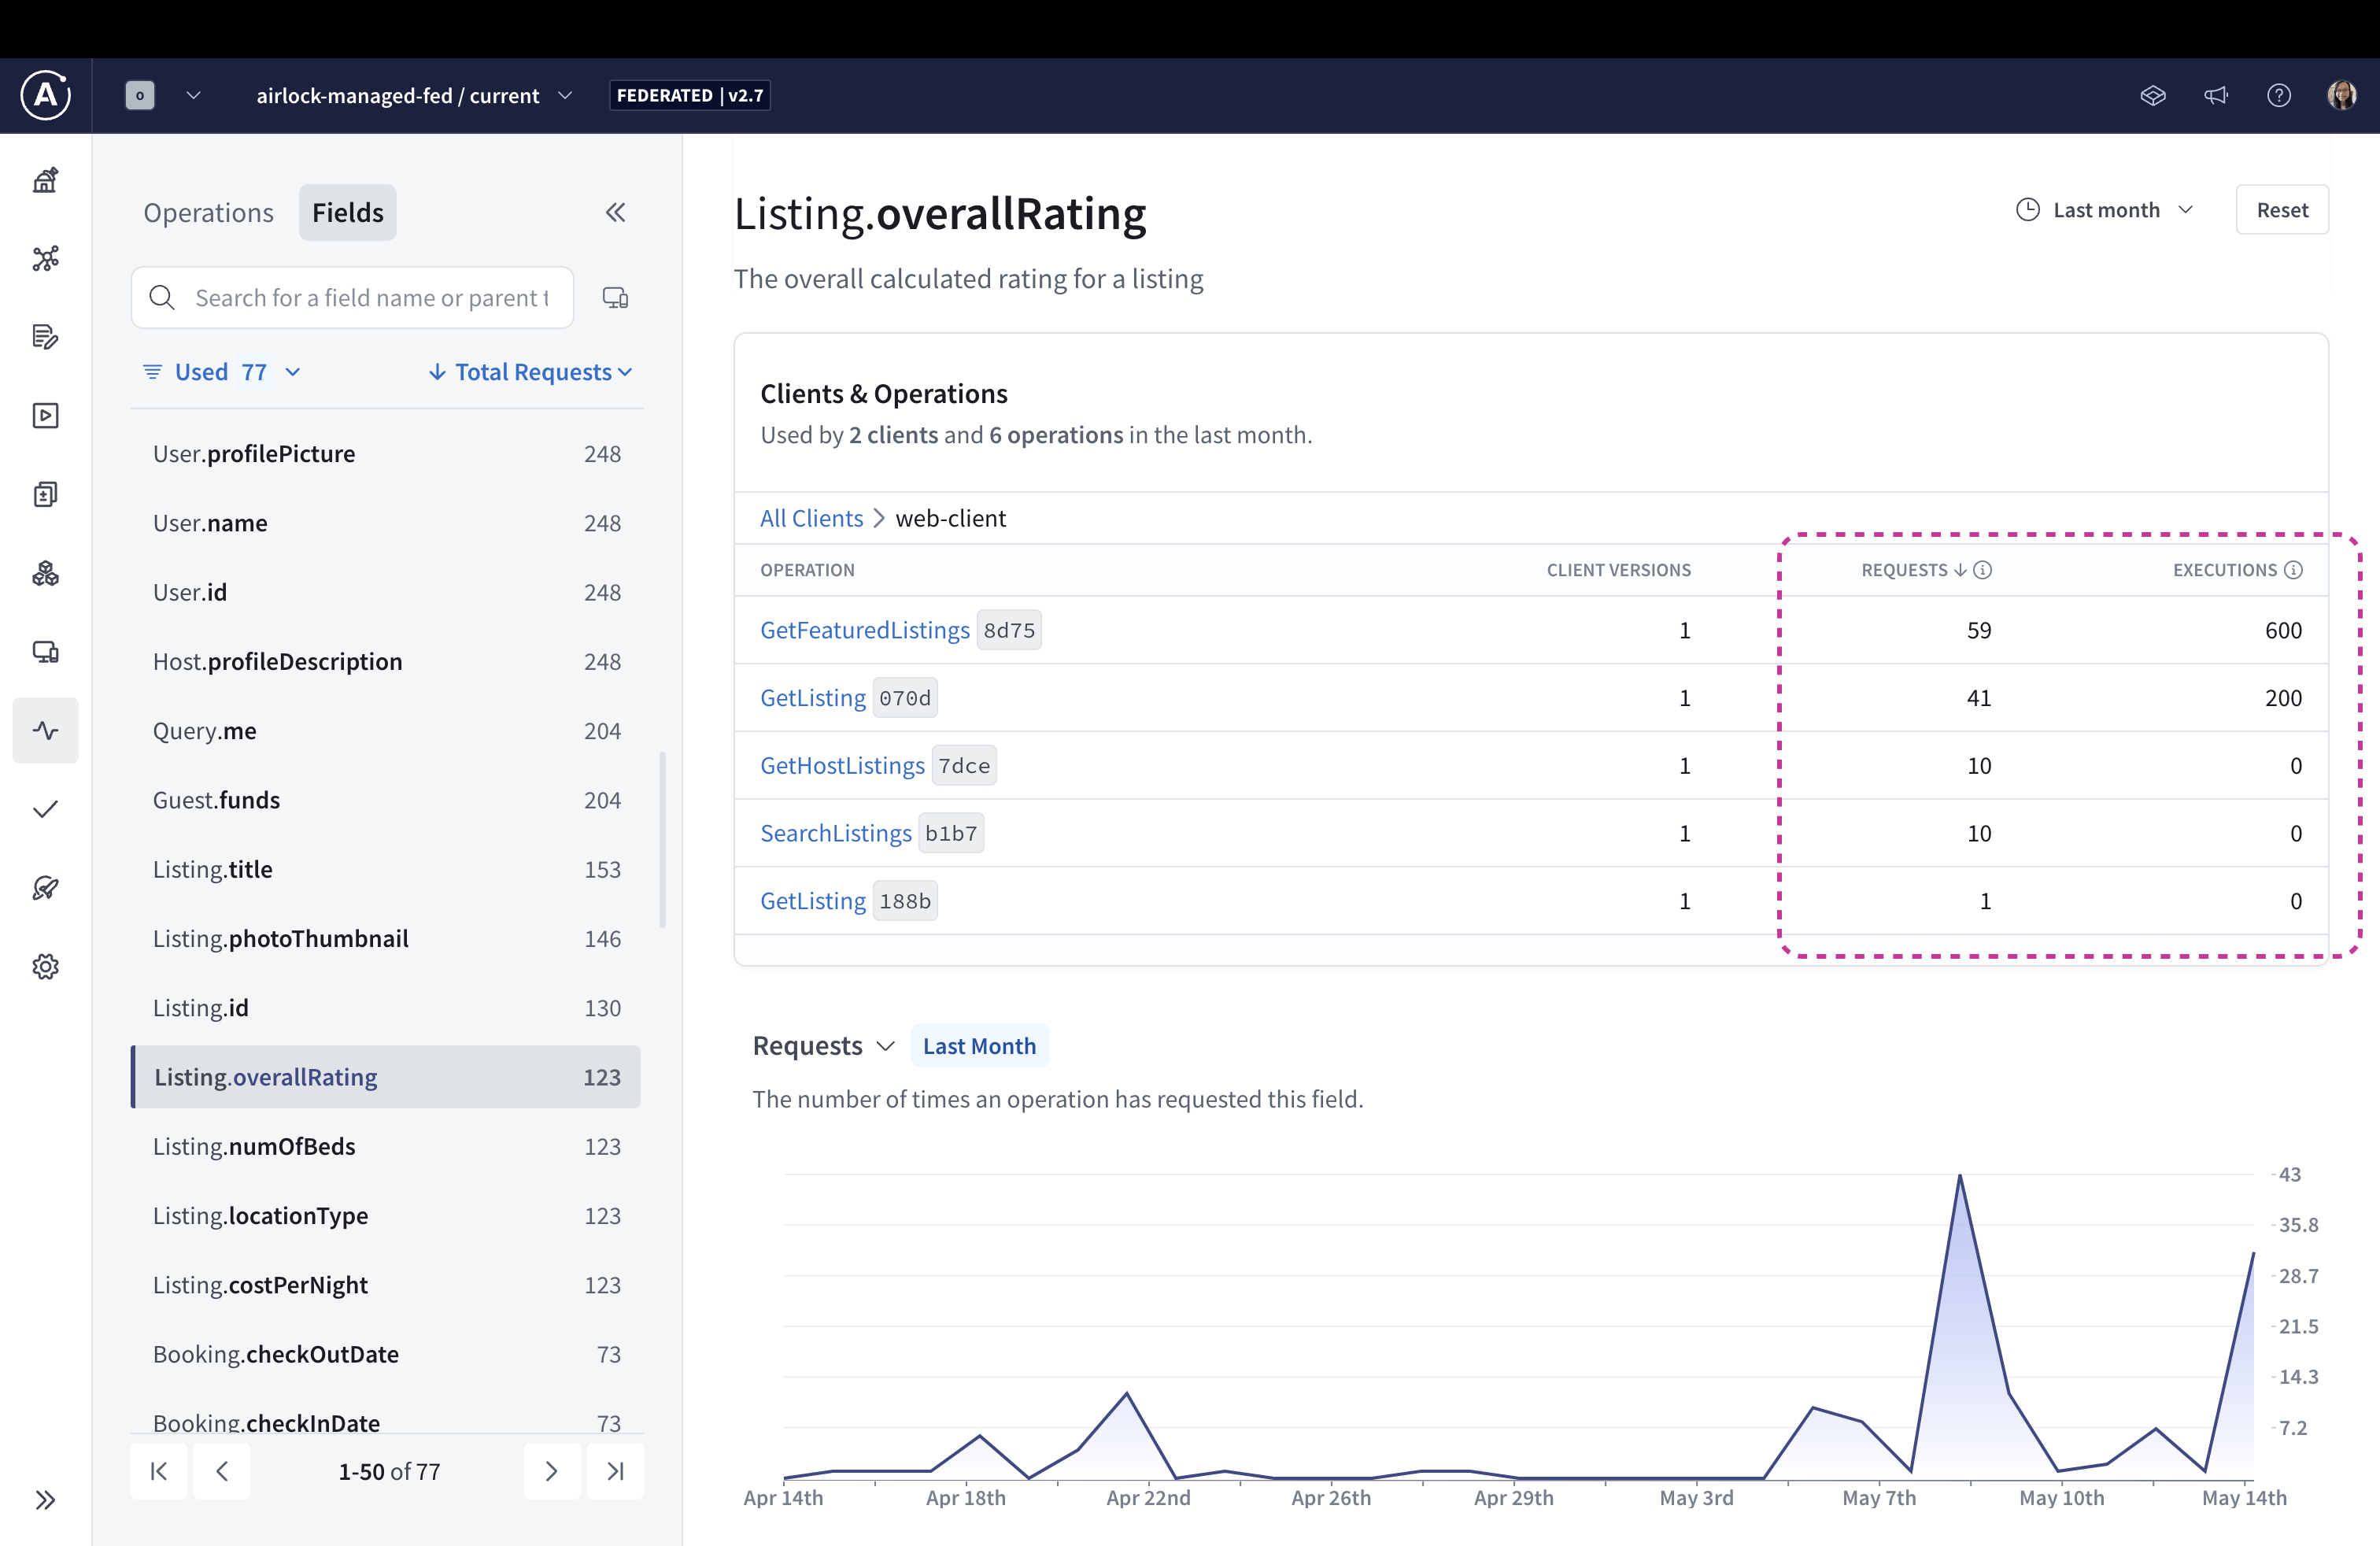The image size is (2380, 1546).
Task: Open the Checks checkmark icon in the sidebar
Action: click(45, 809)
